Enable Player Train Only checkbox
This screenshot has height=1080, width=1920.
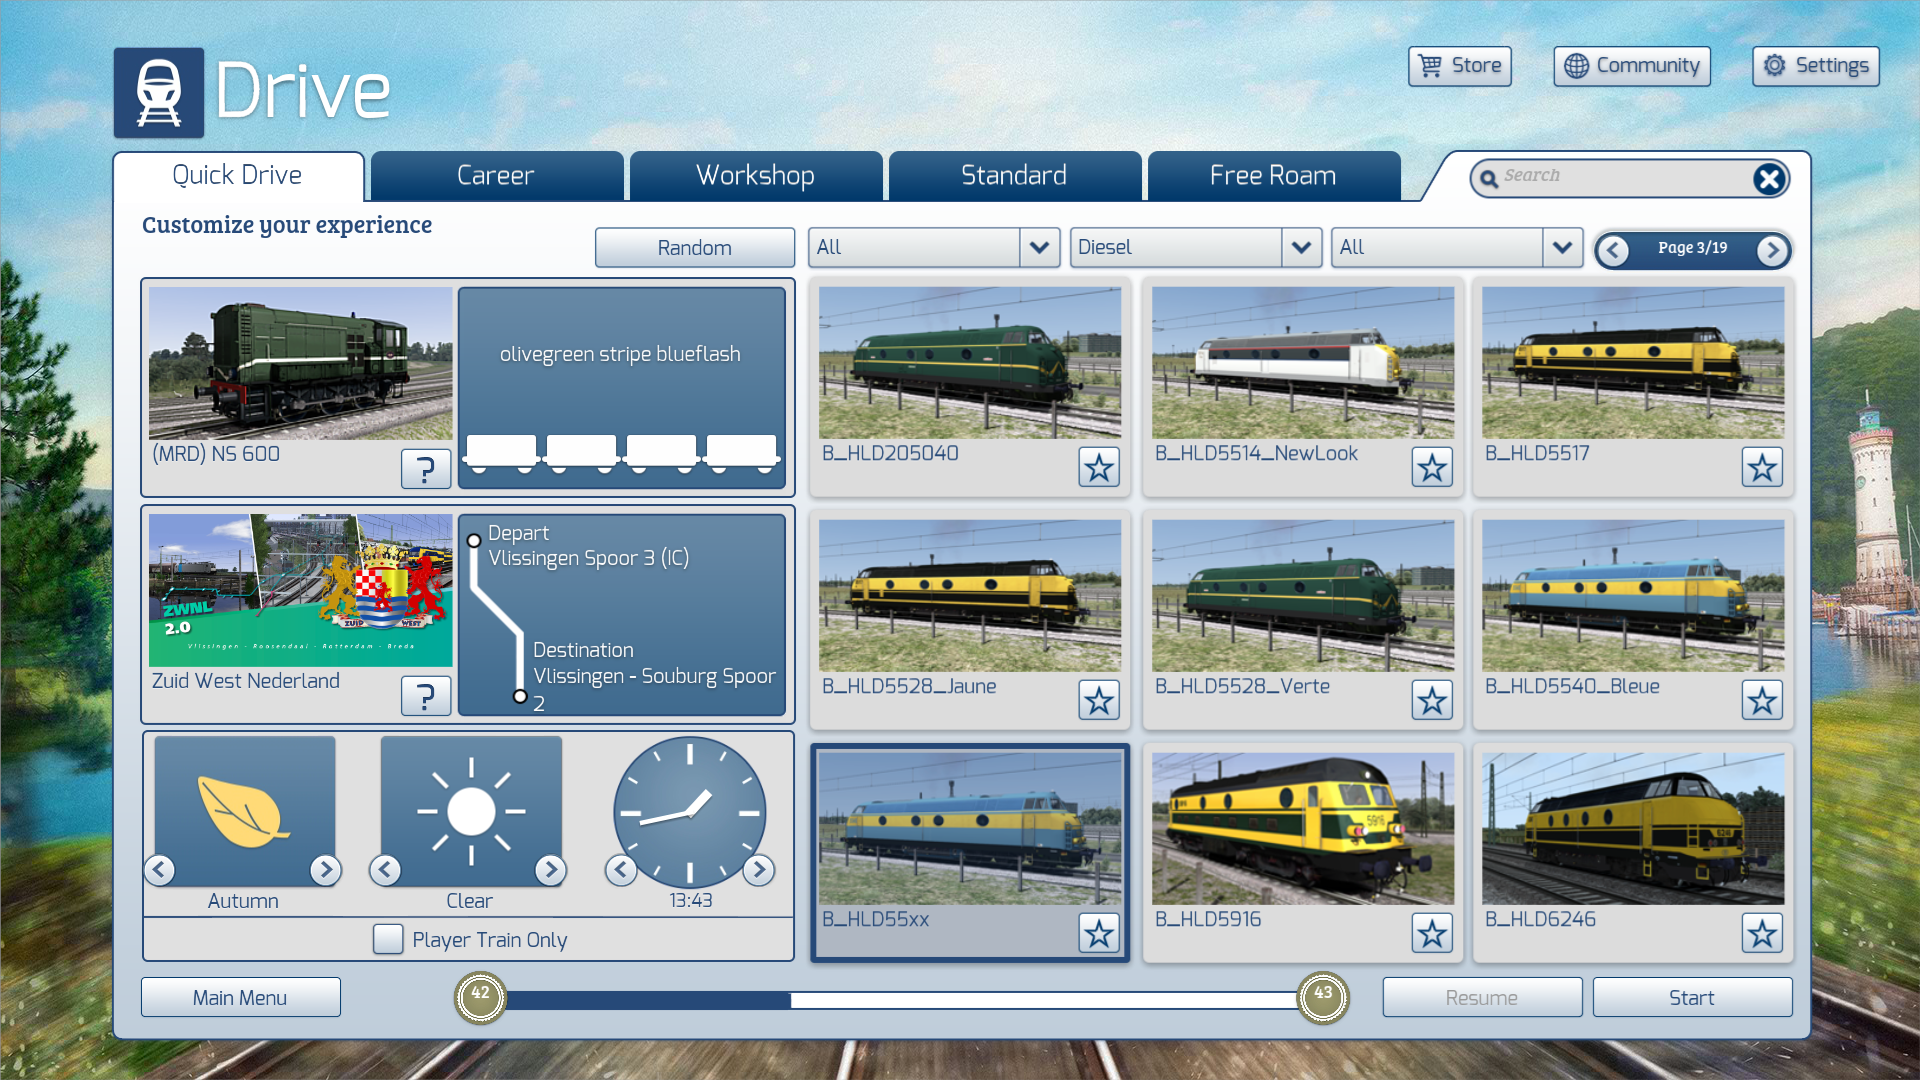tap(388, 939)
